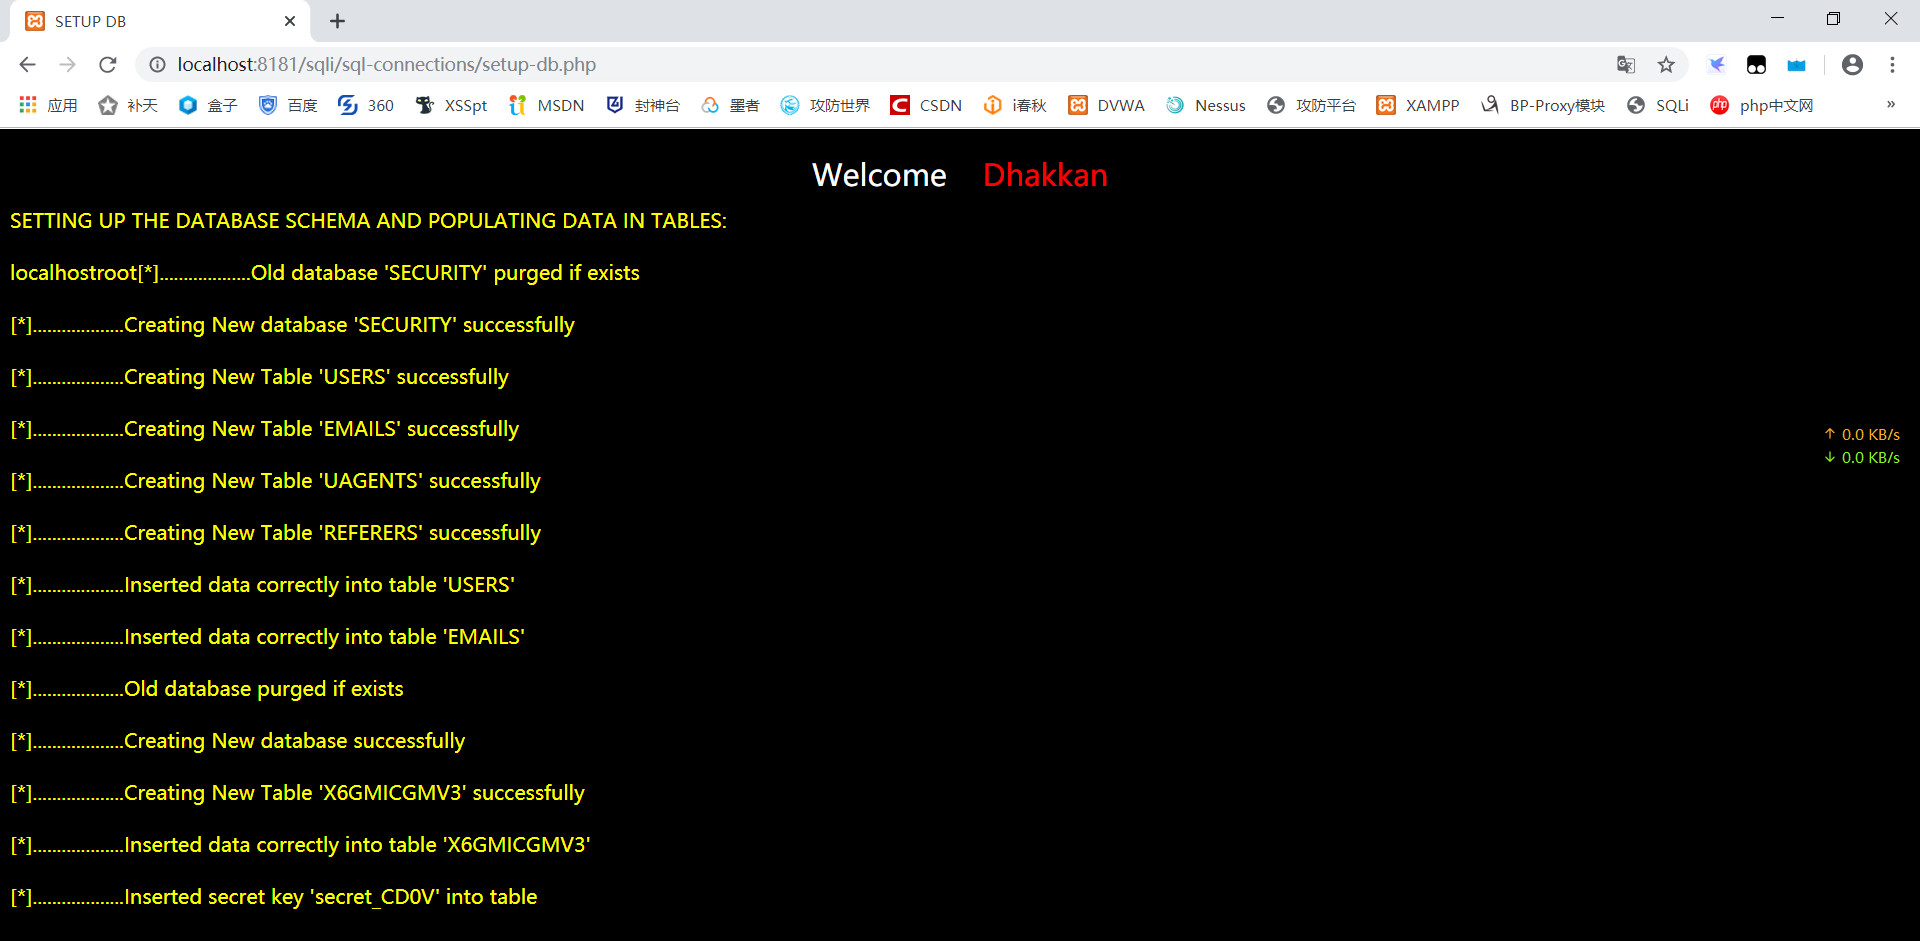Open the site information padlock icon
Viewport: 1920px width, 941px height.
pyautogui.click(x=157, y=64)
